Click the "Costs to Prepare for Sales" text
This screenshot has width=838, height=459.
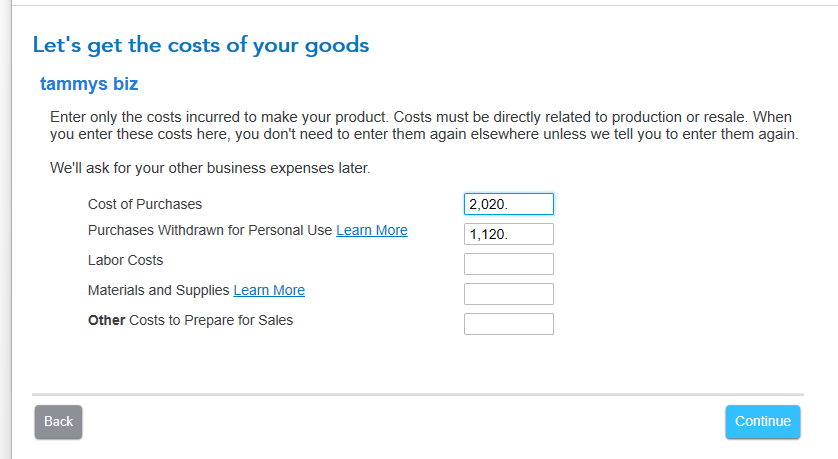(x=211, y=320)
